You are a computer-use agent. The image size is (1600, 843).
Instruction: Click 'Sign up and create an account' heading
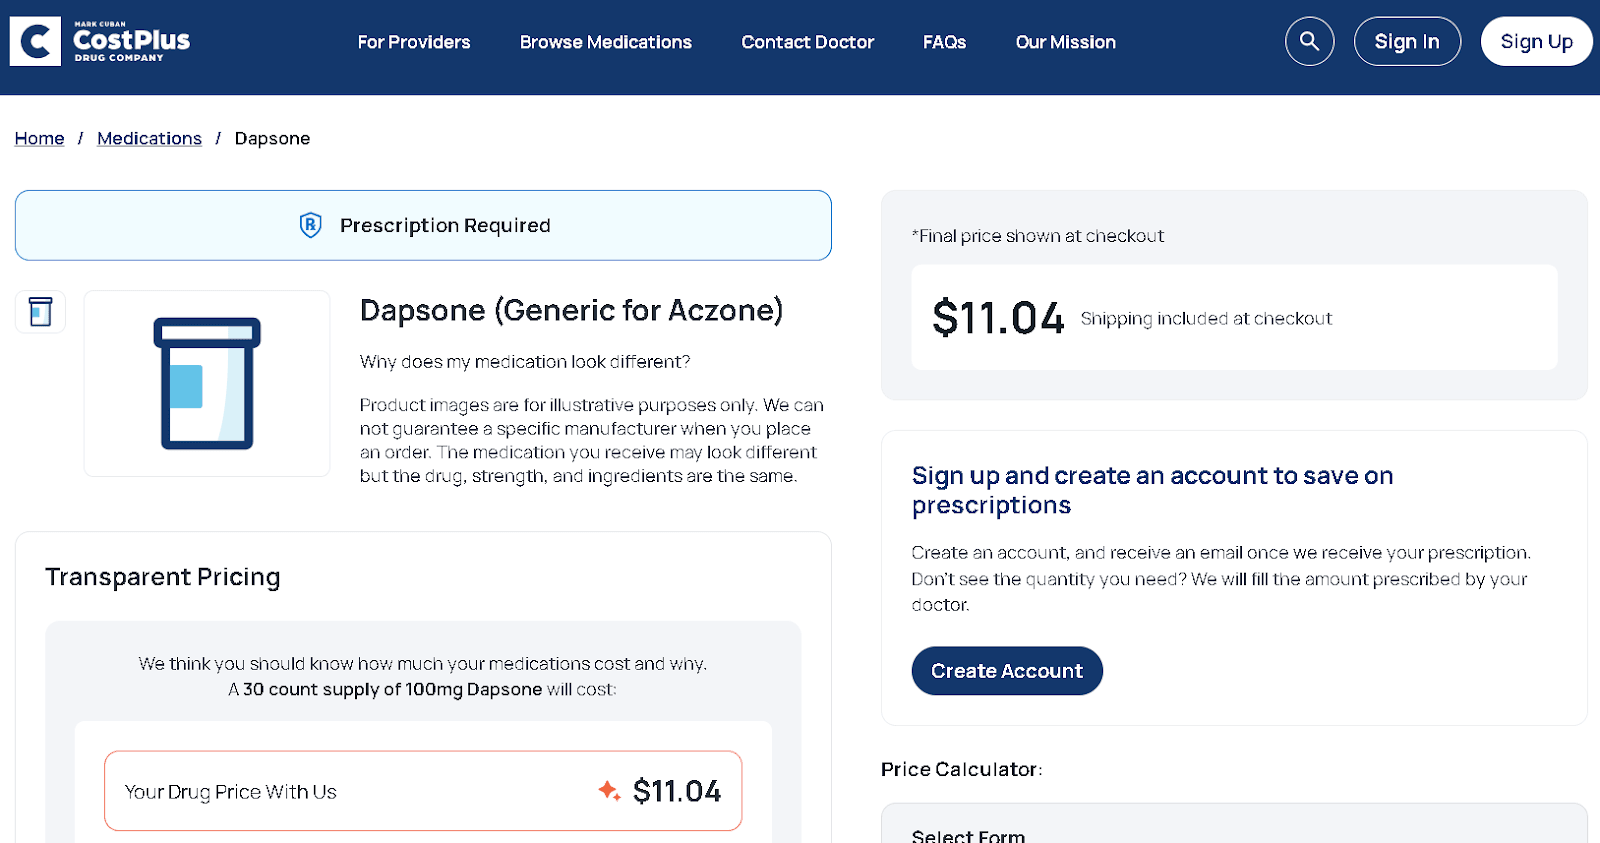point(1152,490)
